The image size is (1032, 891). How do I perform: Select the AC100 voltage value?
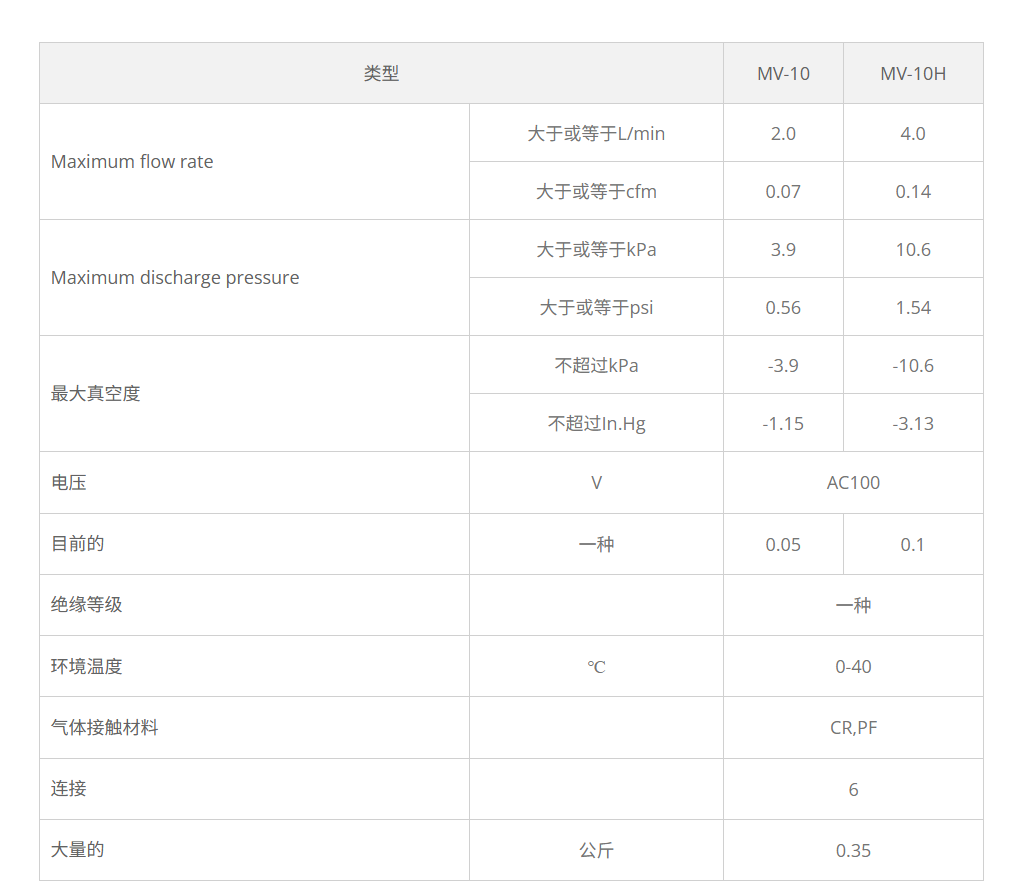coord(852,482)
